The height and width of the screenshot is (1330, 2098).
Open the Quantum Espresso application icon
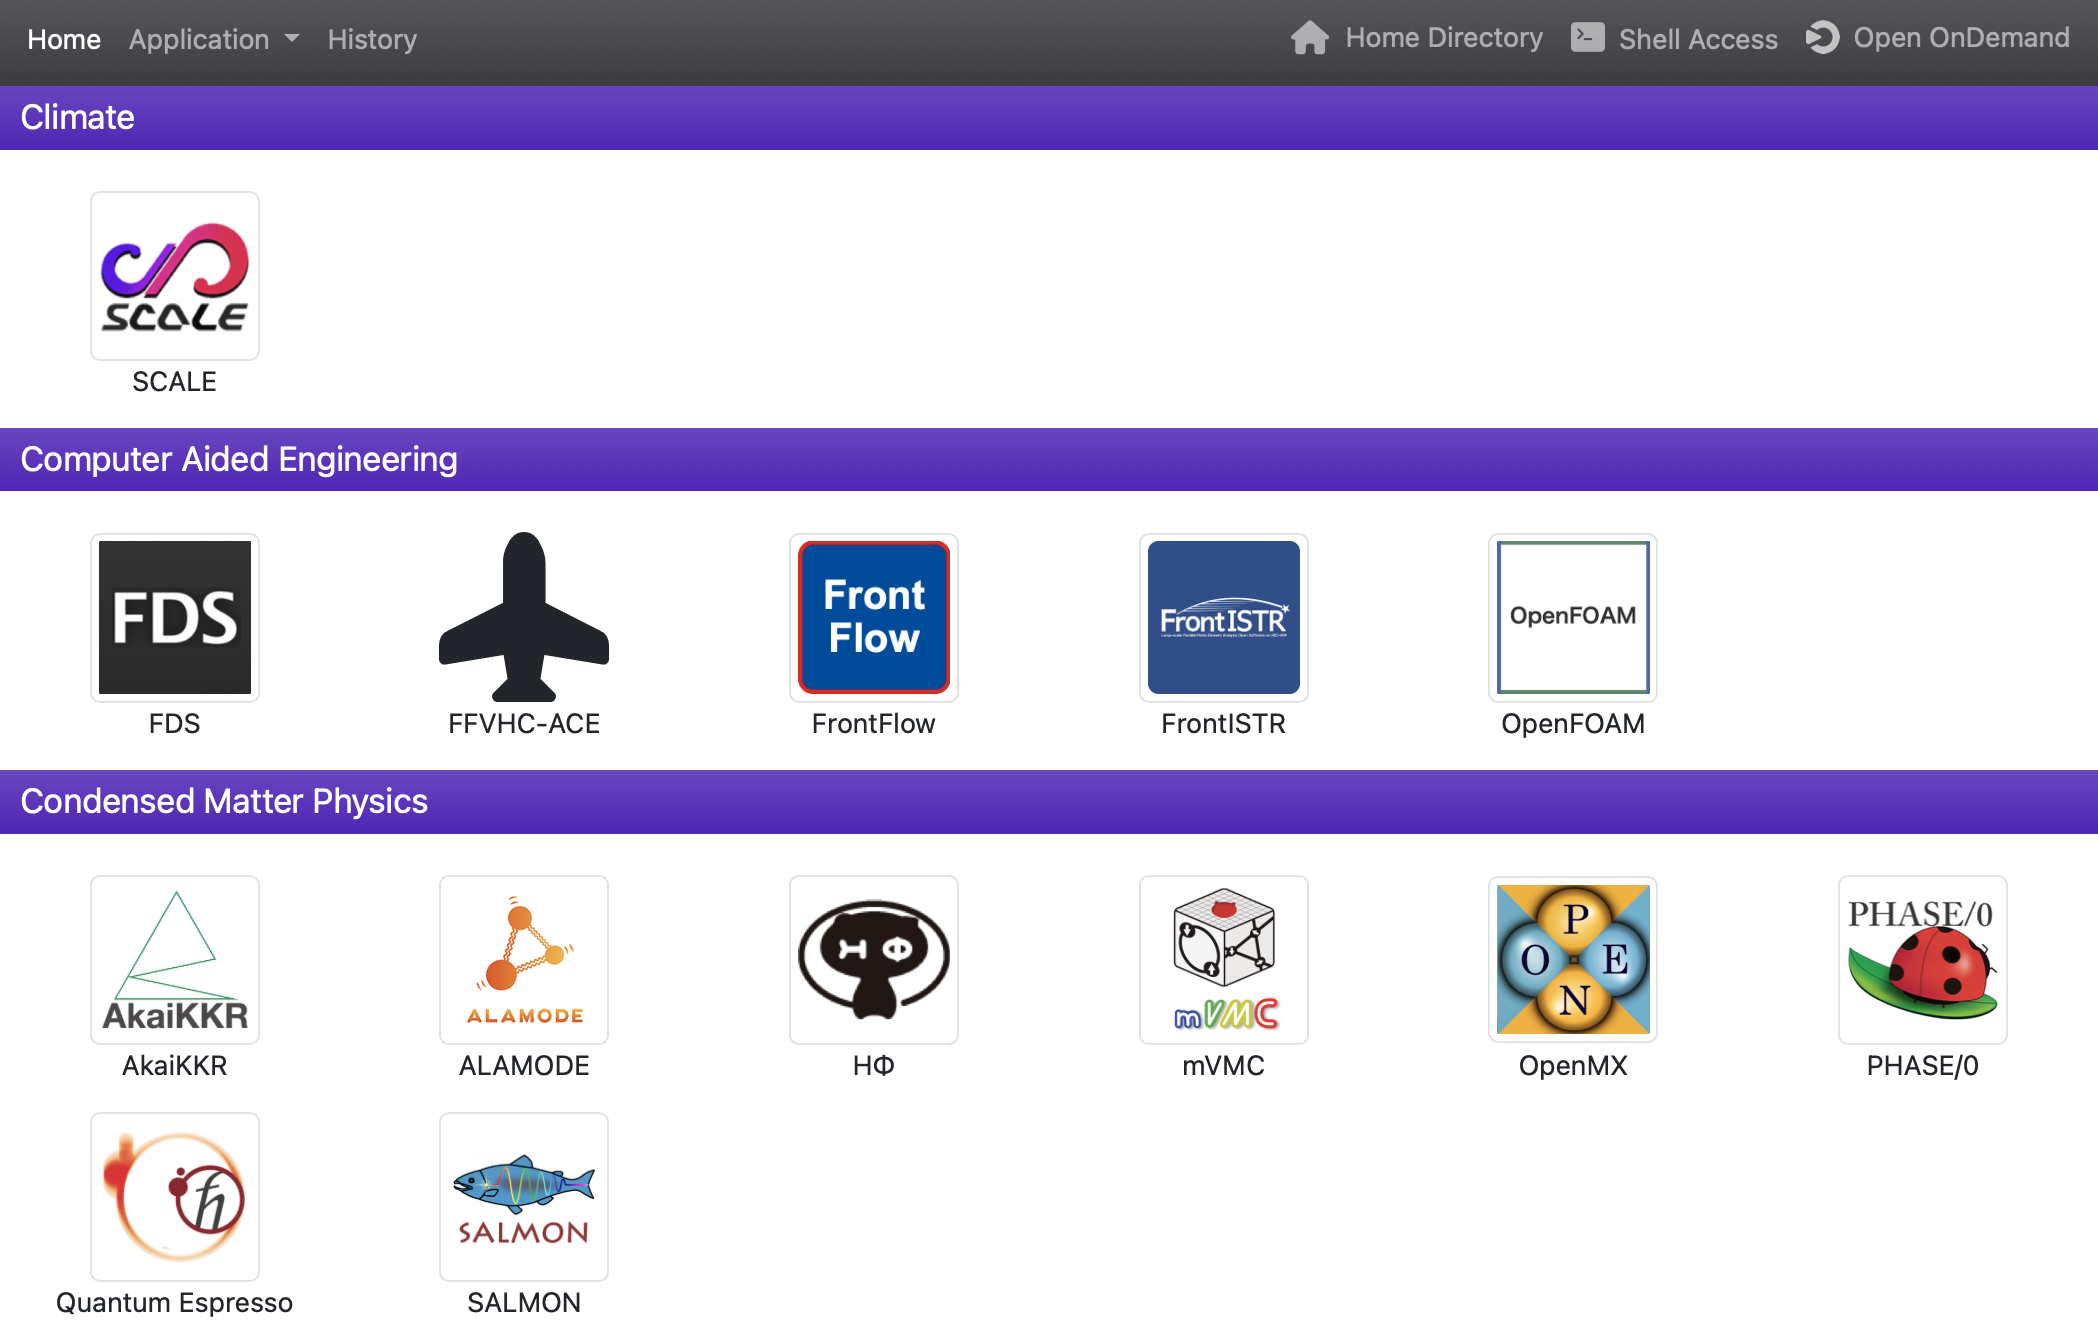pyautogui.click(x=174, y=1196)
